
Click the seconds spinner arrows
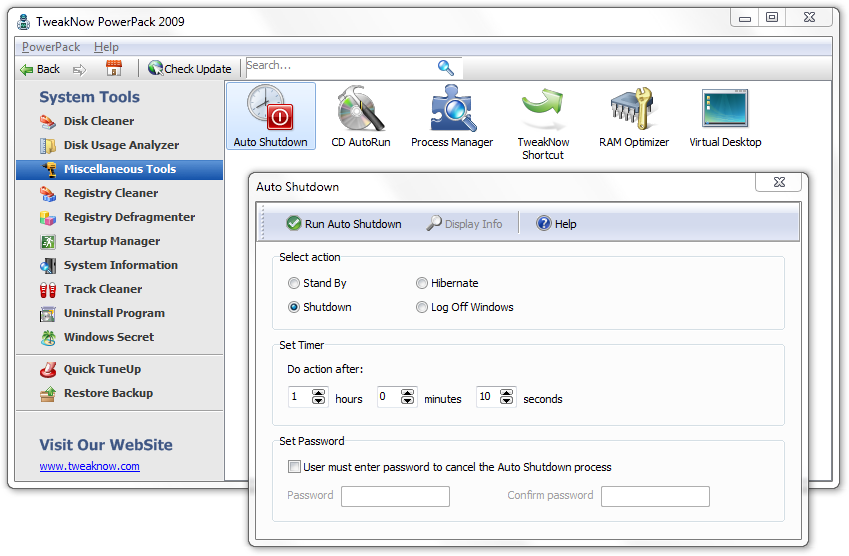(506, 397)
